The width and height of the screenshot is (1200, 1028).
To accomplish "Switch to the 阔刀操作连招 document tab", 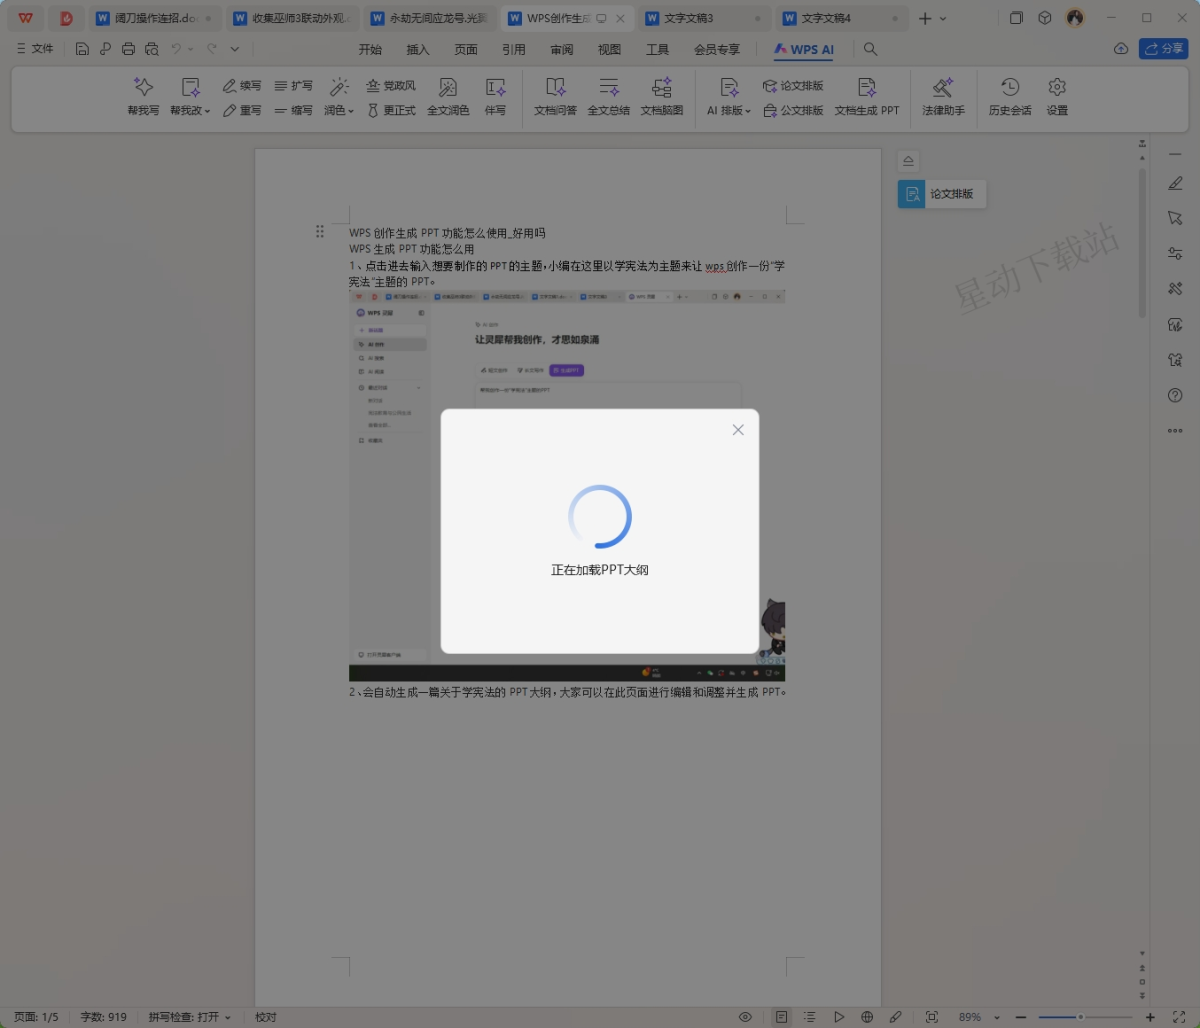I will click(x=153, y=18).
